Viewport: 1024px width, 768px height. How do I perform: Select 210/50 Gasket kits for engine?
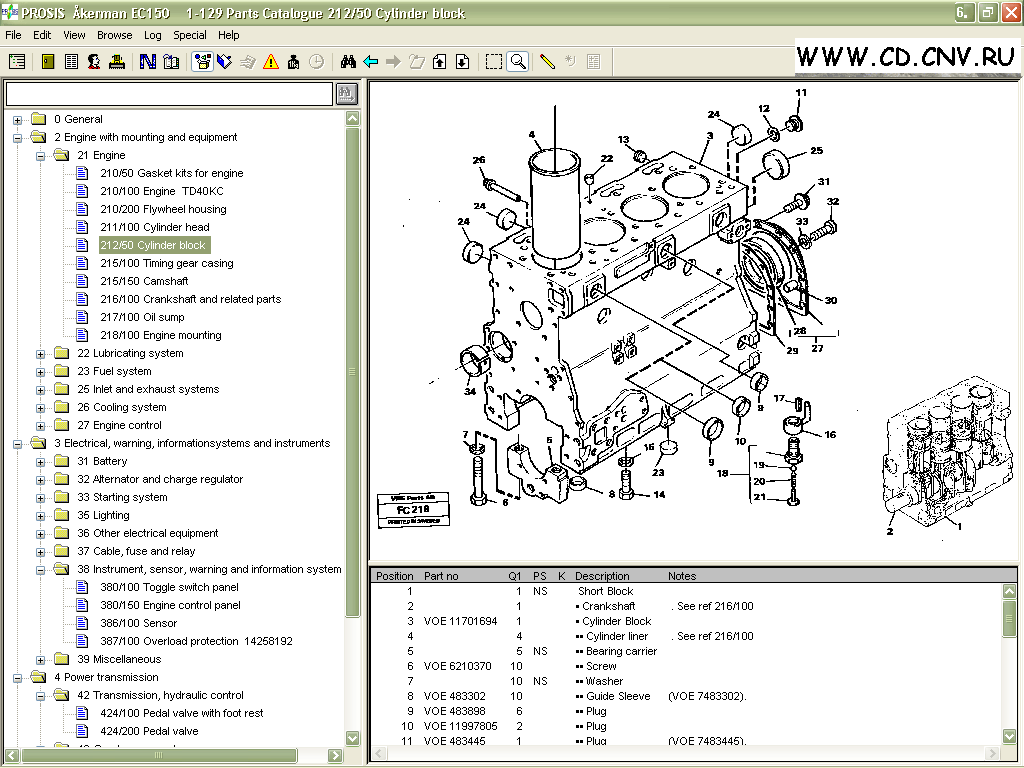click(172, 173)
